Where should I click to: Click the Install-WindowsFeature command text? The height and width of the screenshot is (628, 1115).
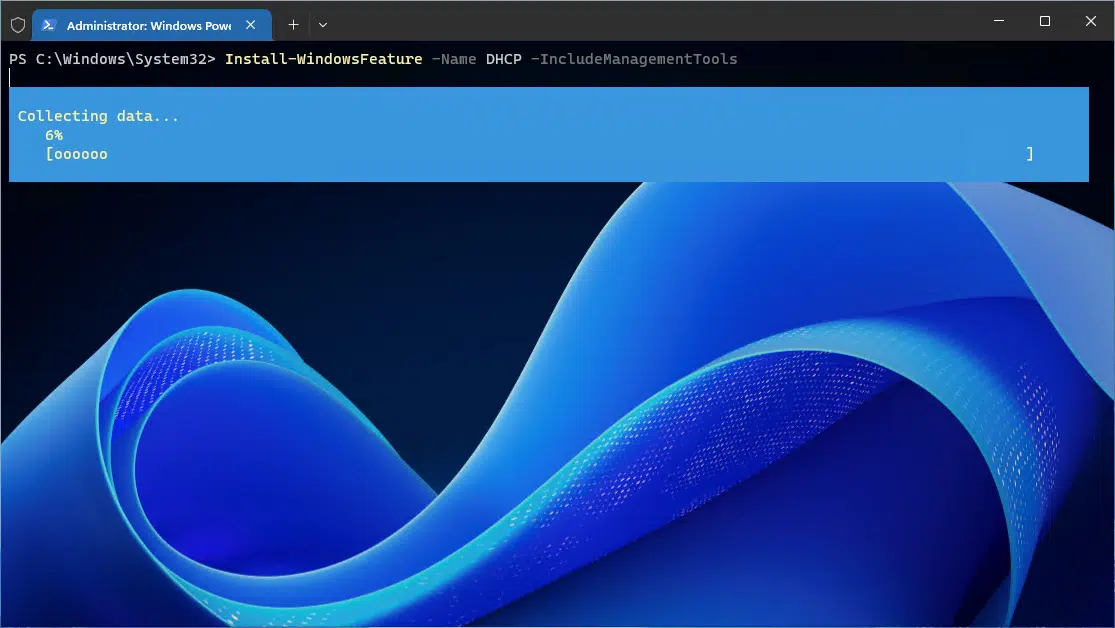323,58
